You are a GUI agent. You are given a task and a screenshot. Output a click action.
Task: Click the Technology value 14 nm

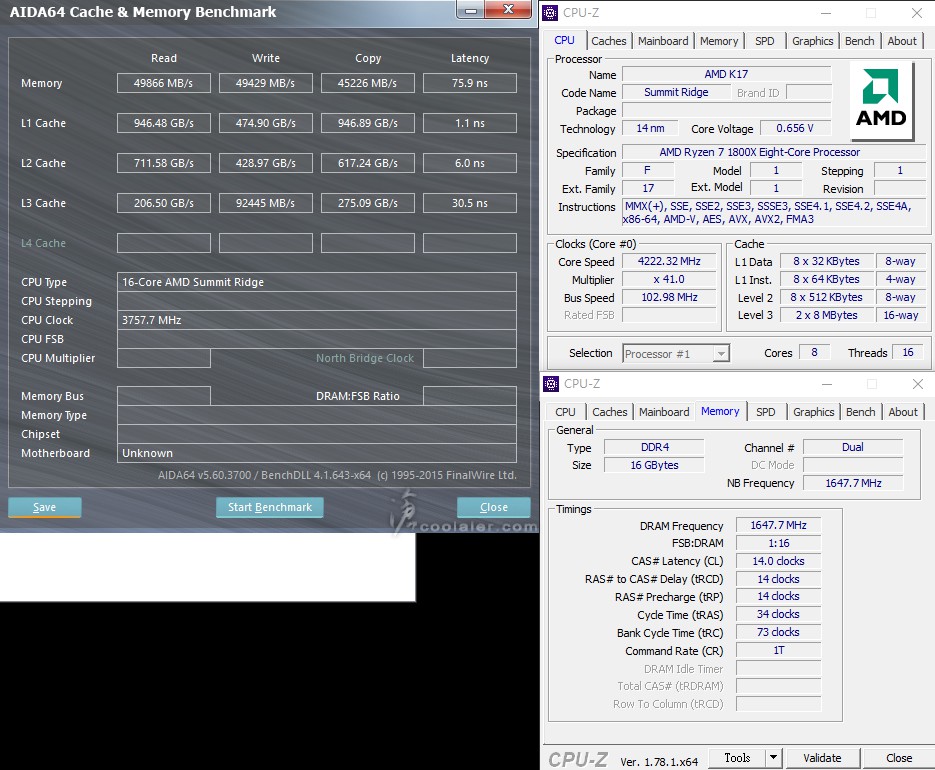650,128
